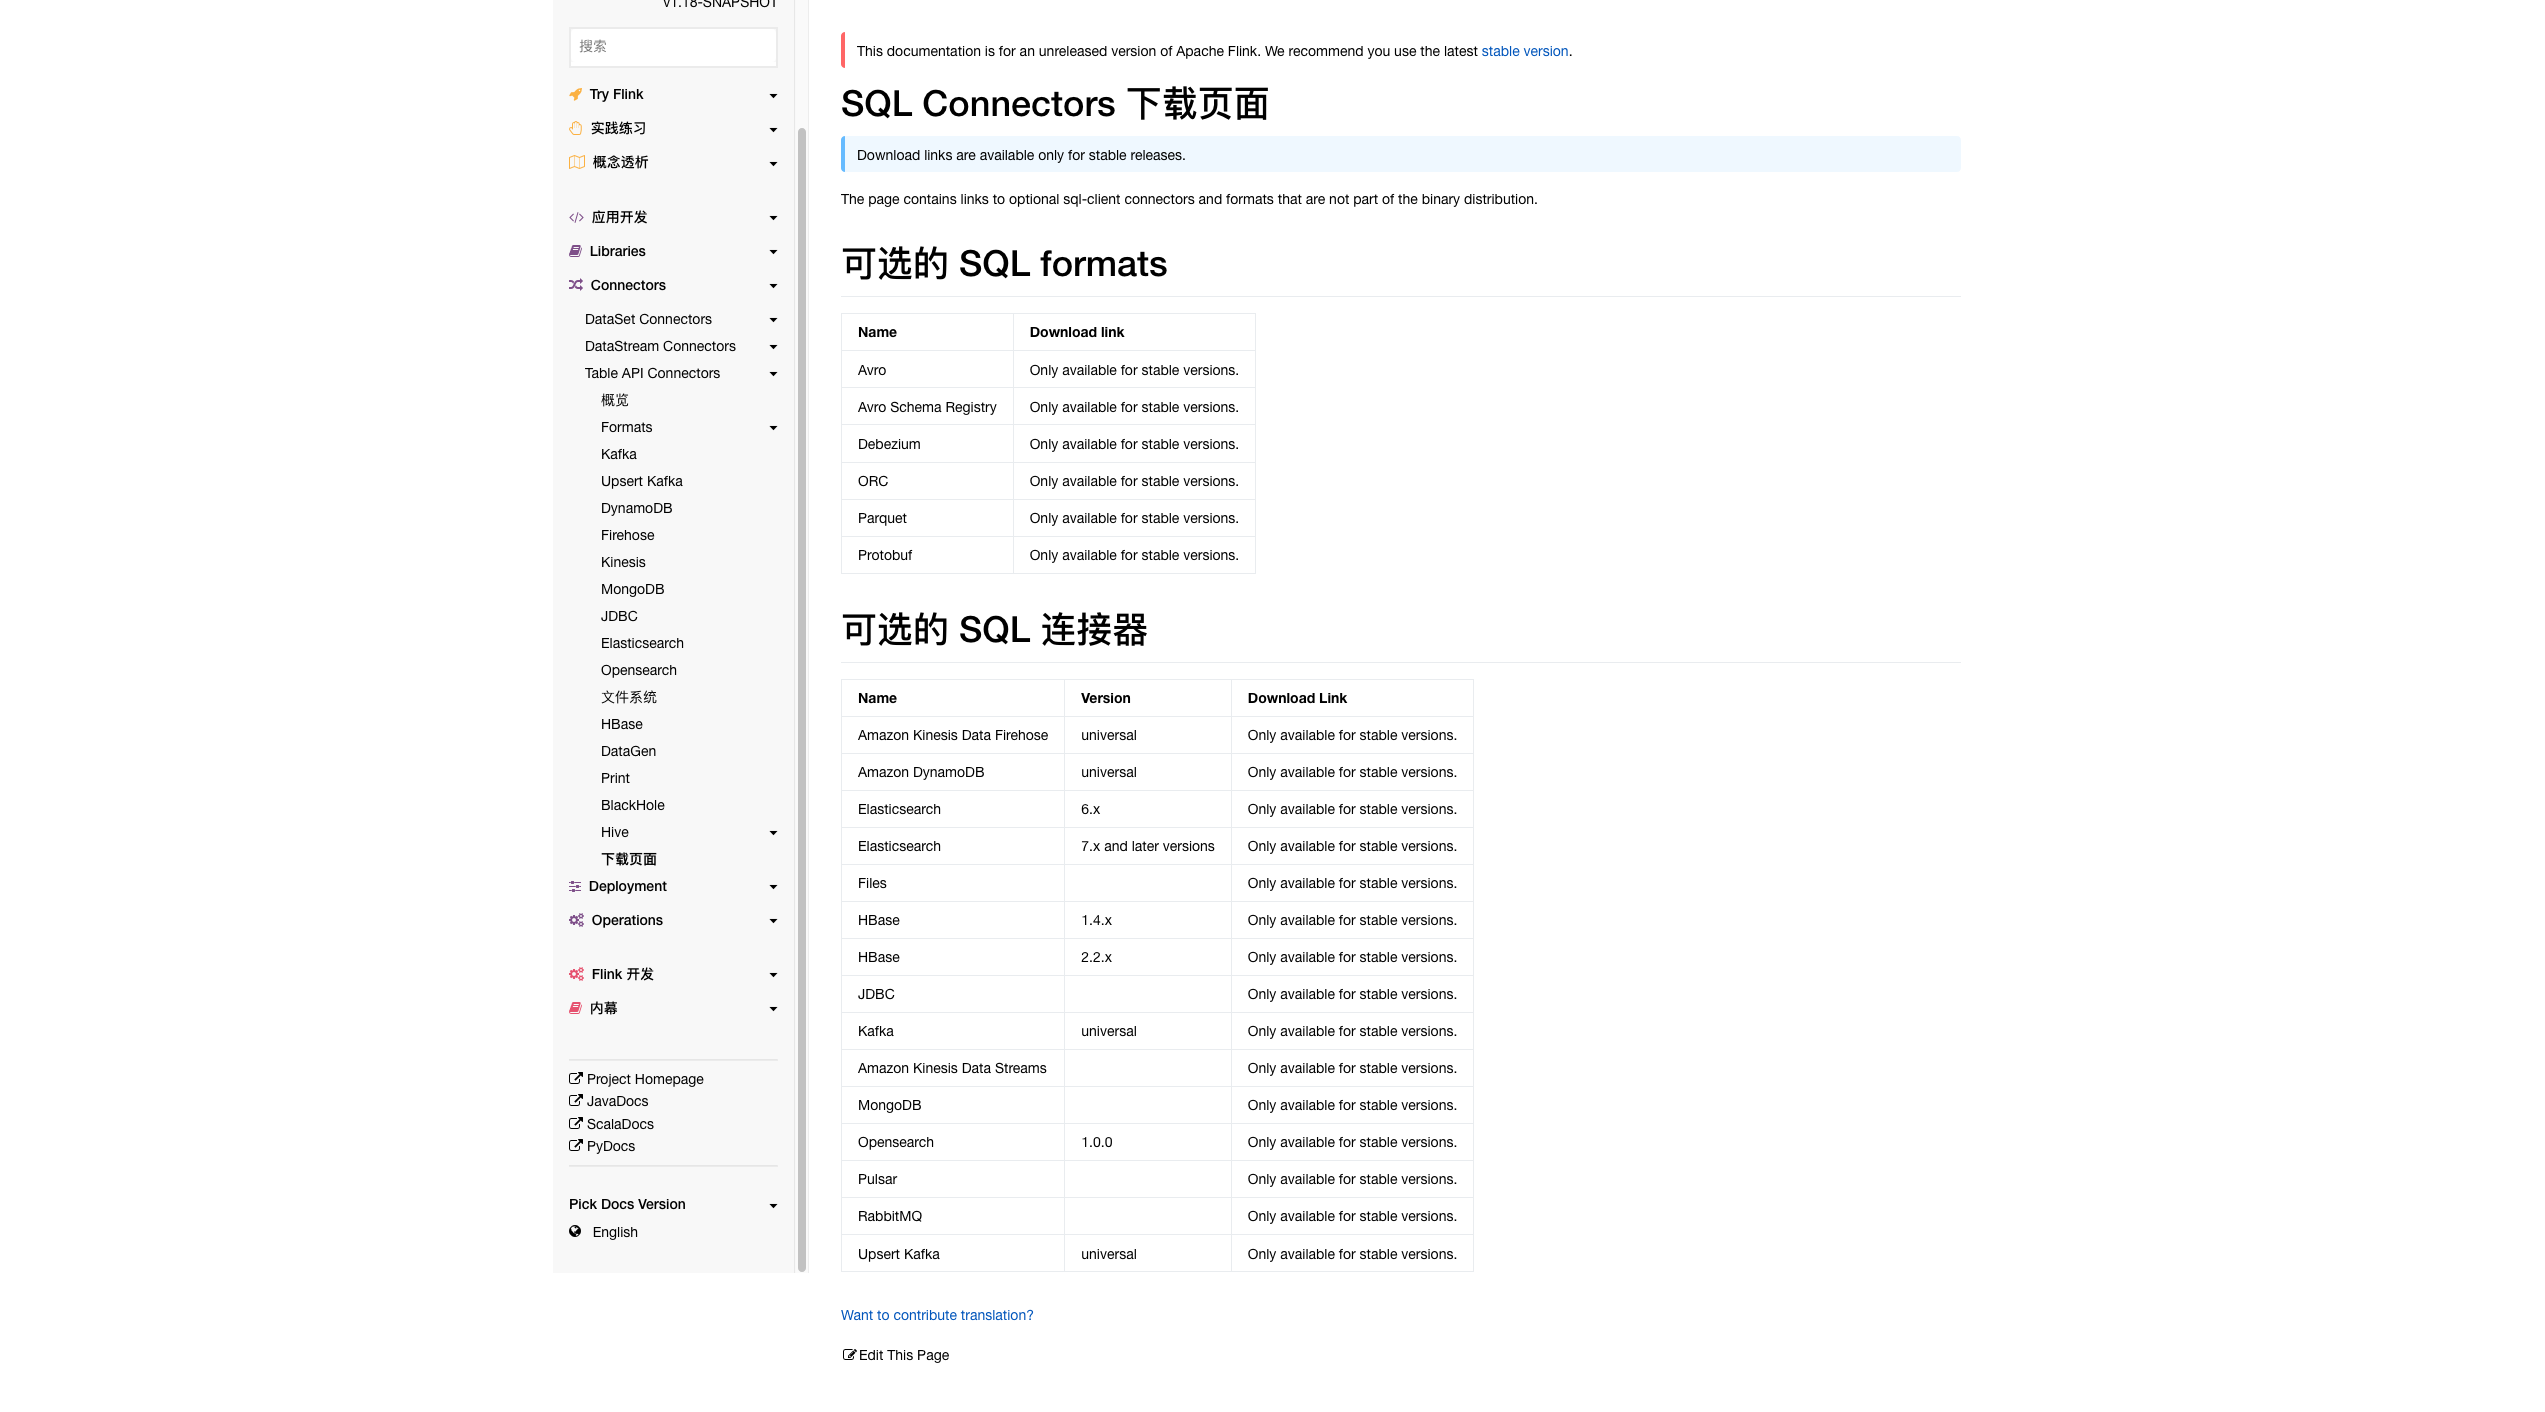Select the 下载页面 sidebar item

(x=629, y=859)
